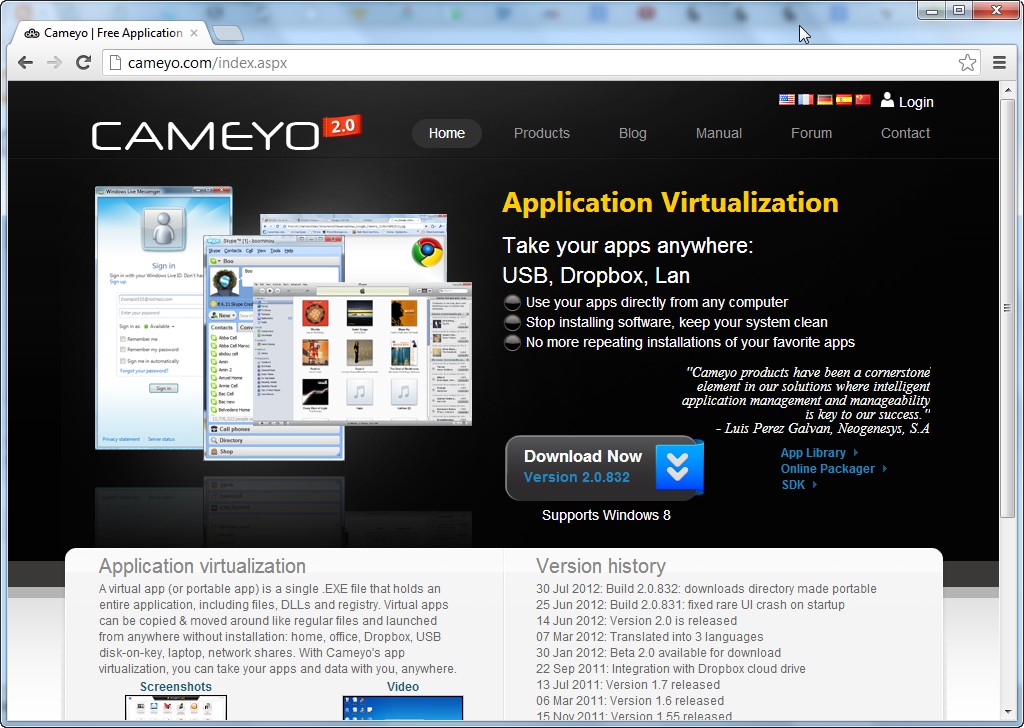
Task: Click '25 Jun 2012: Build 2.0.831' entry
Action: (690, 605)
